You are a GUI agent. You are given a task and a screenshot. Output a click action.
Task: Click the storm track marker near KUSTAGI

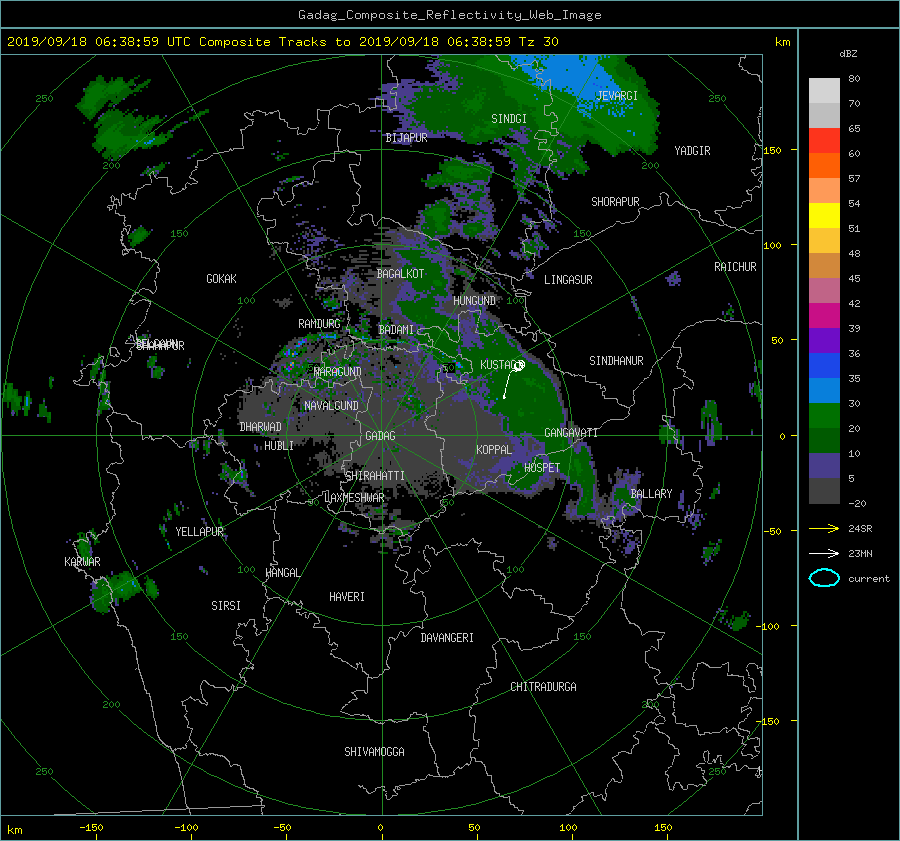(518, 366)
